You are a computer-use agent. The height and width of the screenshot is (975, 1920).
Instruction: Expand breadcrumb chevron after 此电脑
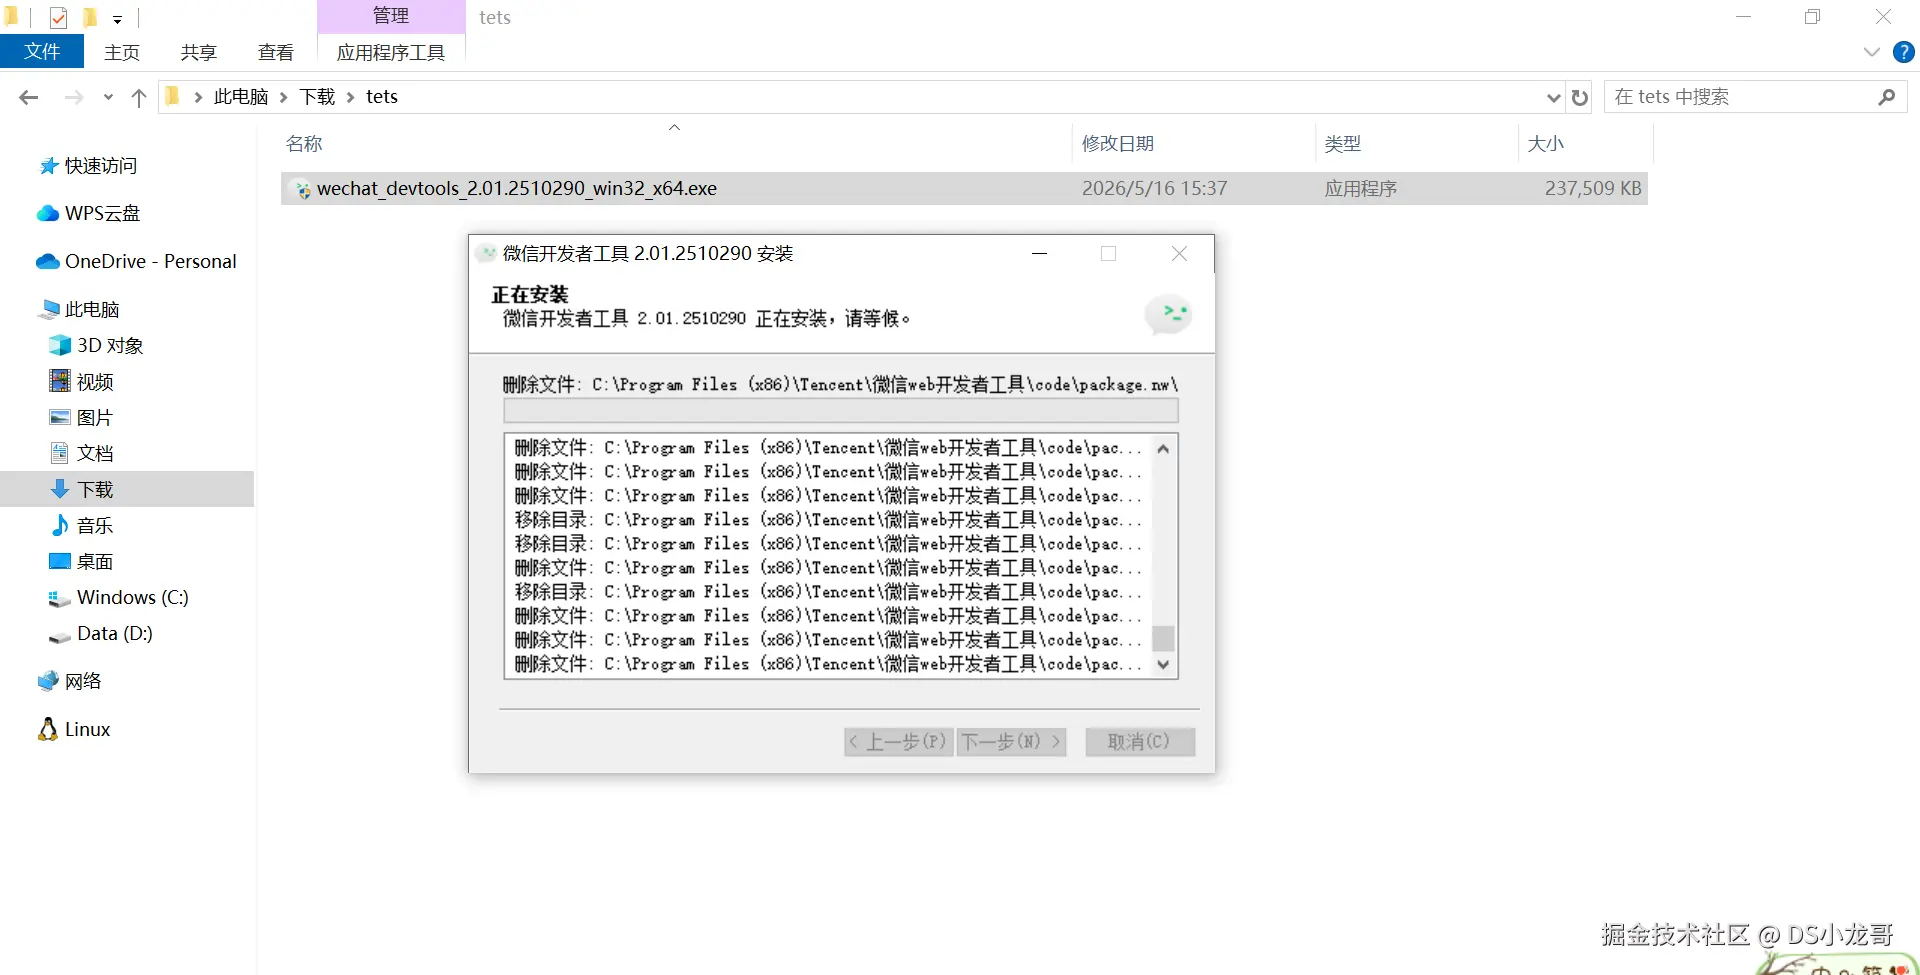tap(284, 97)
